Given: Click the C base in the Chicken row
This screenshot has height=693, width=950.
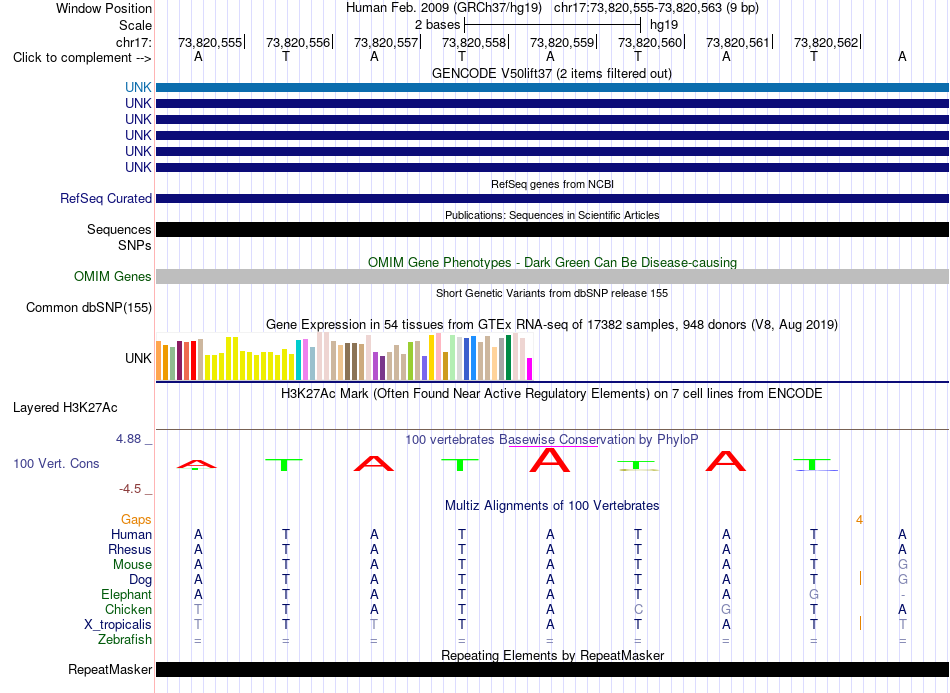Looking at the screenshot, I should tap(638, 609).
